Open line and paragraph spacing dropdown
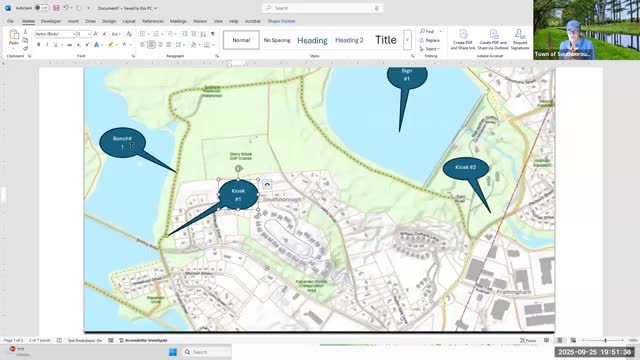640x360 pixels. 179,44
